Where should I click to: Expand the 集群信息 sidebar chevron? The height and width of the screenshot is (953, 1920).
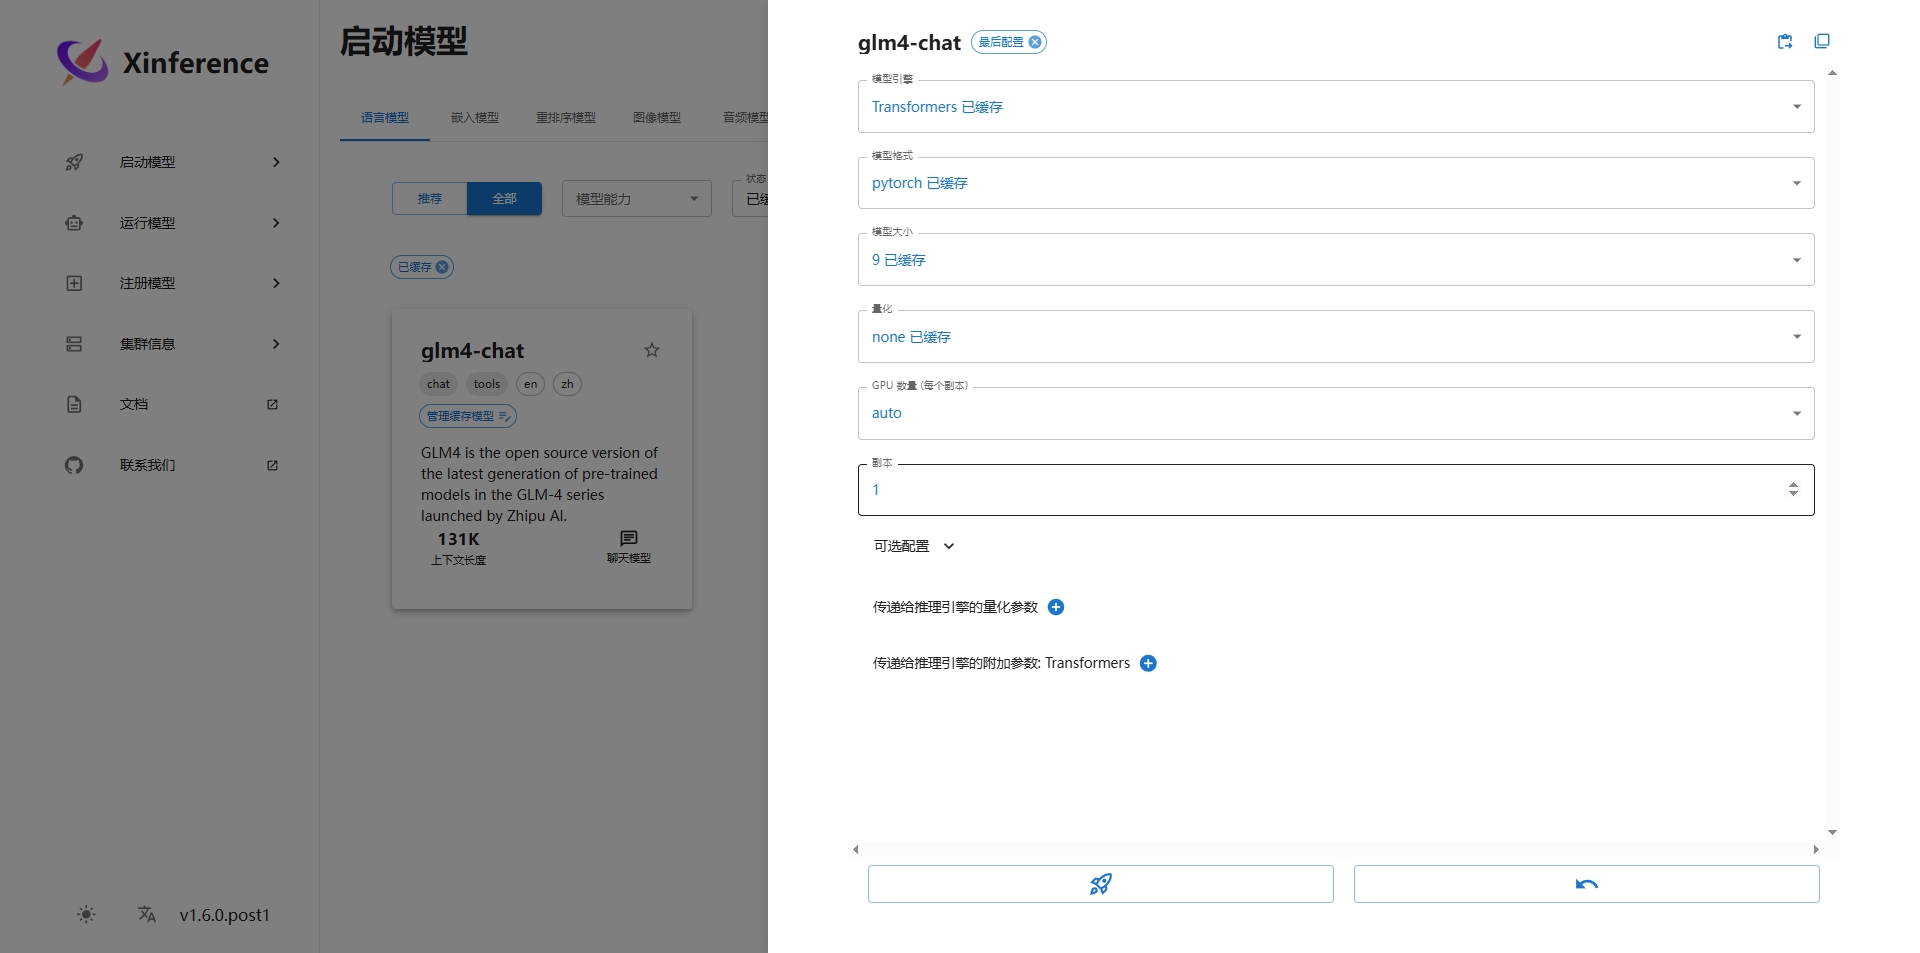click(x=277, y=344)
